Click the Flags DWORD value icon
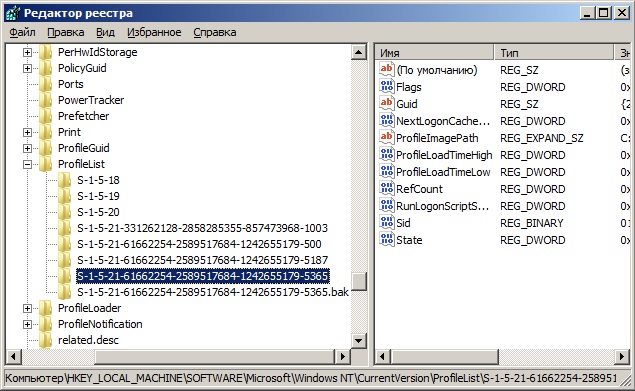The height and width of the screenshot is (391, 635). click(x=387, y=87)
